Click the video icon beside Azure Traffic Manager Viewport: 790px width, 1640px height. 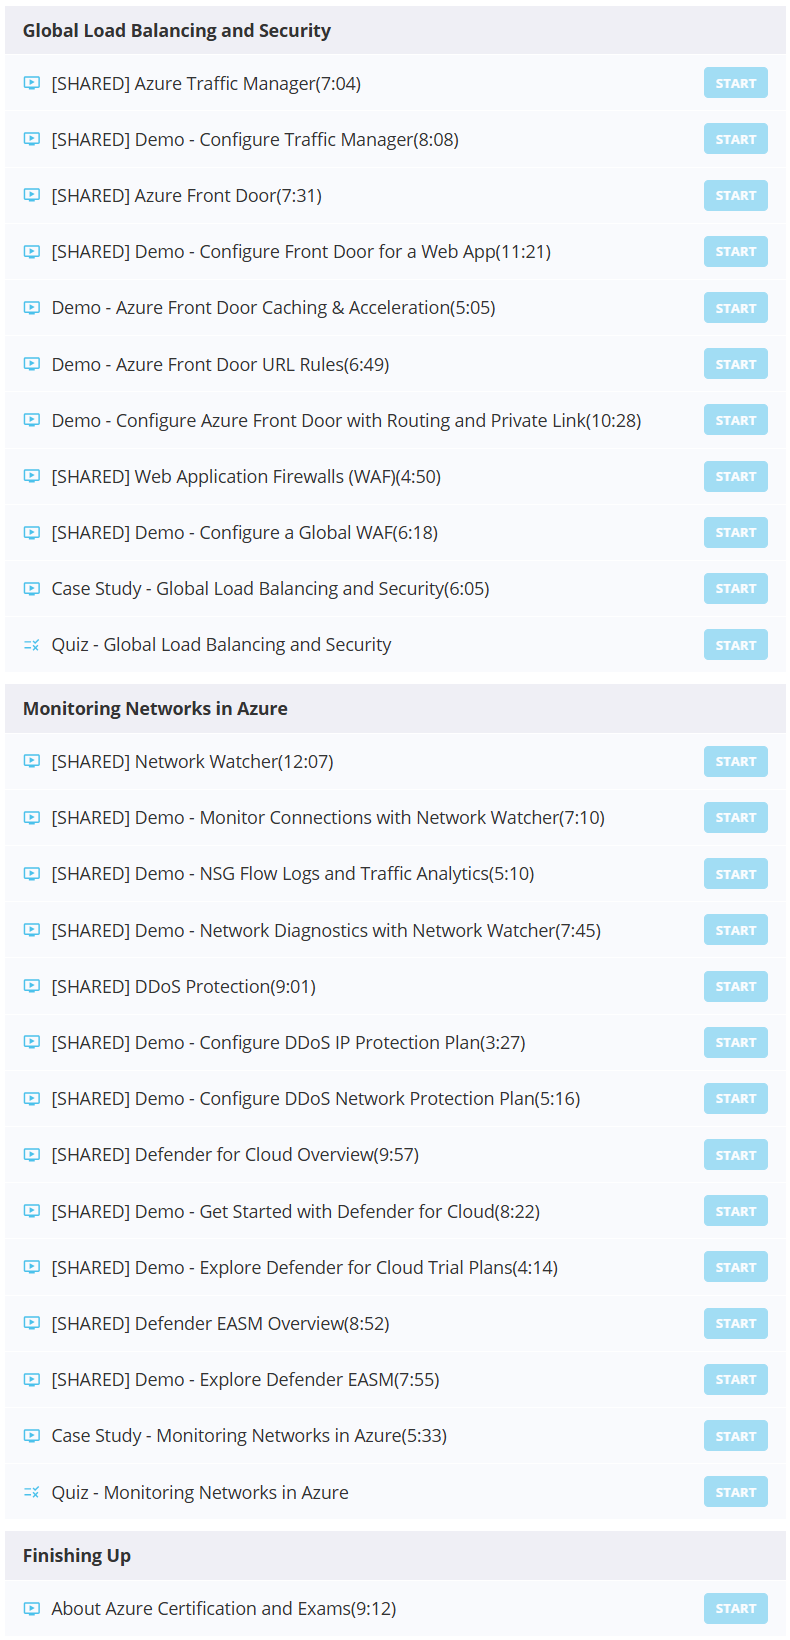[32, 83]
